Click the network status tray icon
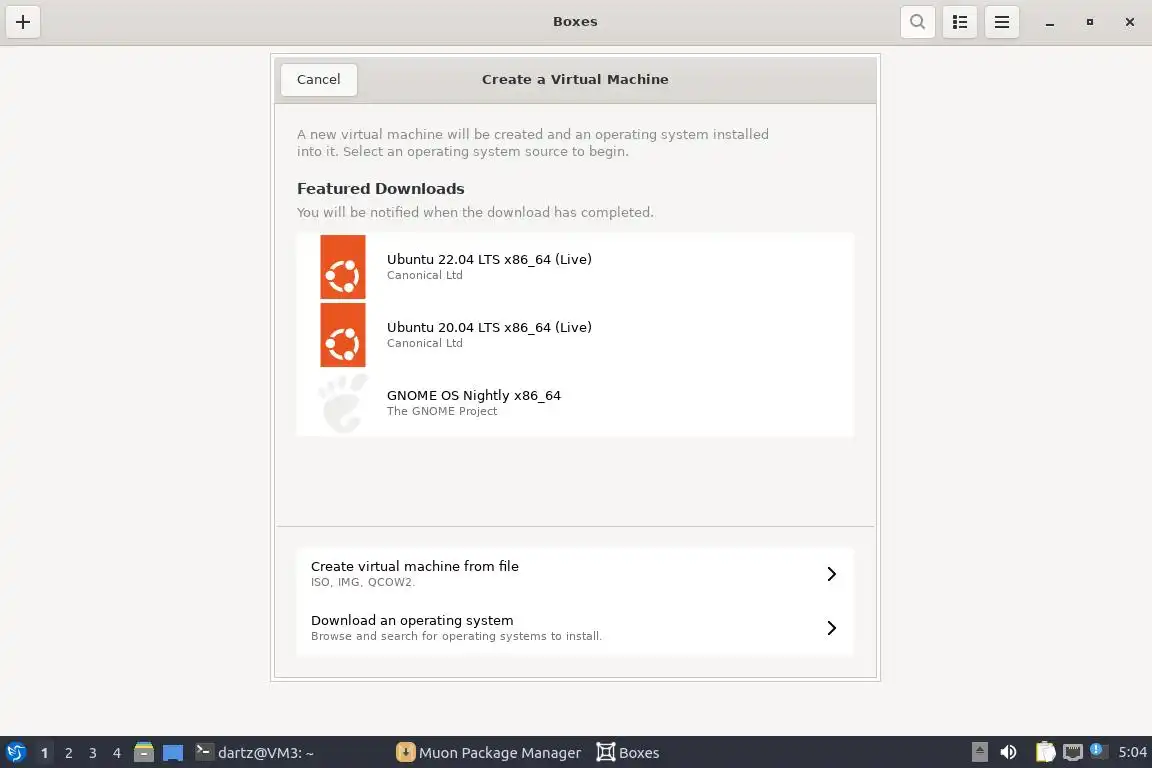The width and height of the screenshot is (1152, 768). 1073,752
